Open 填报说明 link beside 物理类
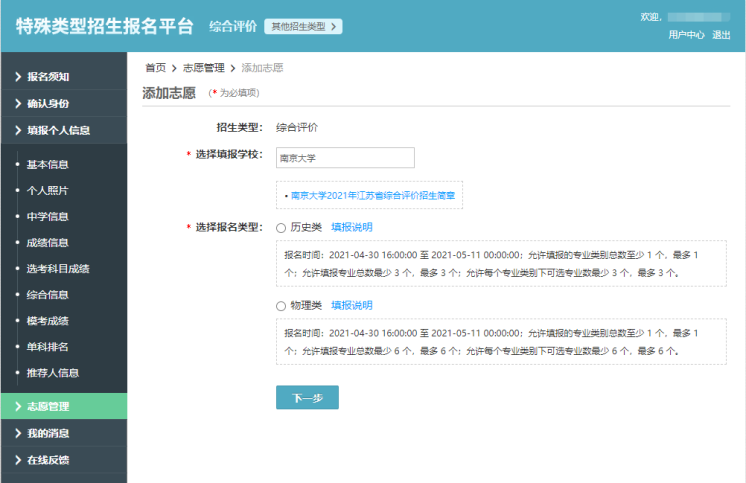This screenshot has height=483, width=746. click(352, 306)
